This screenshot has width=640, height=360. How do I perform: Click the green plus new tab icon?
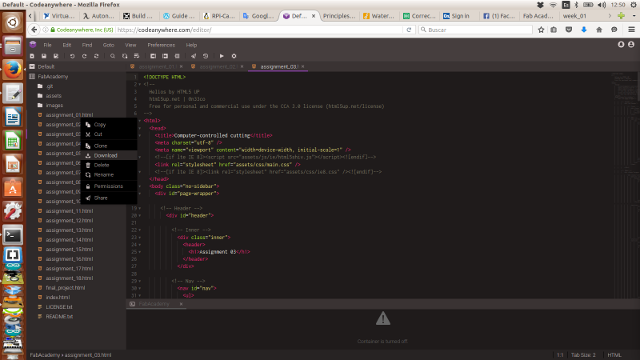pyautogui.click(x=621, y=16)
